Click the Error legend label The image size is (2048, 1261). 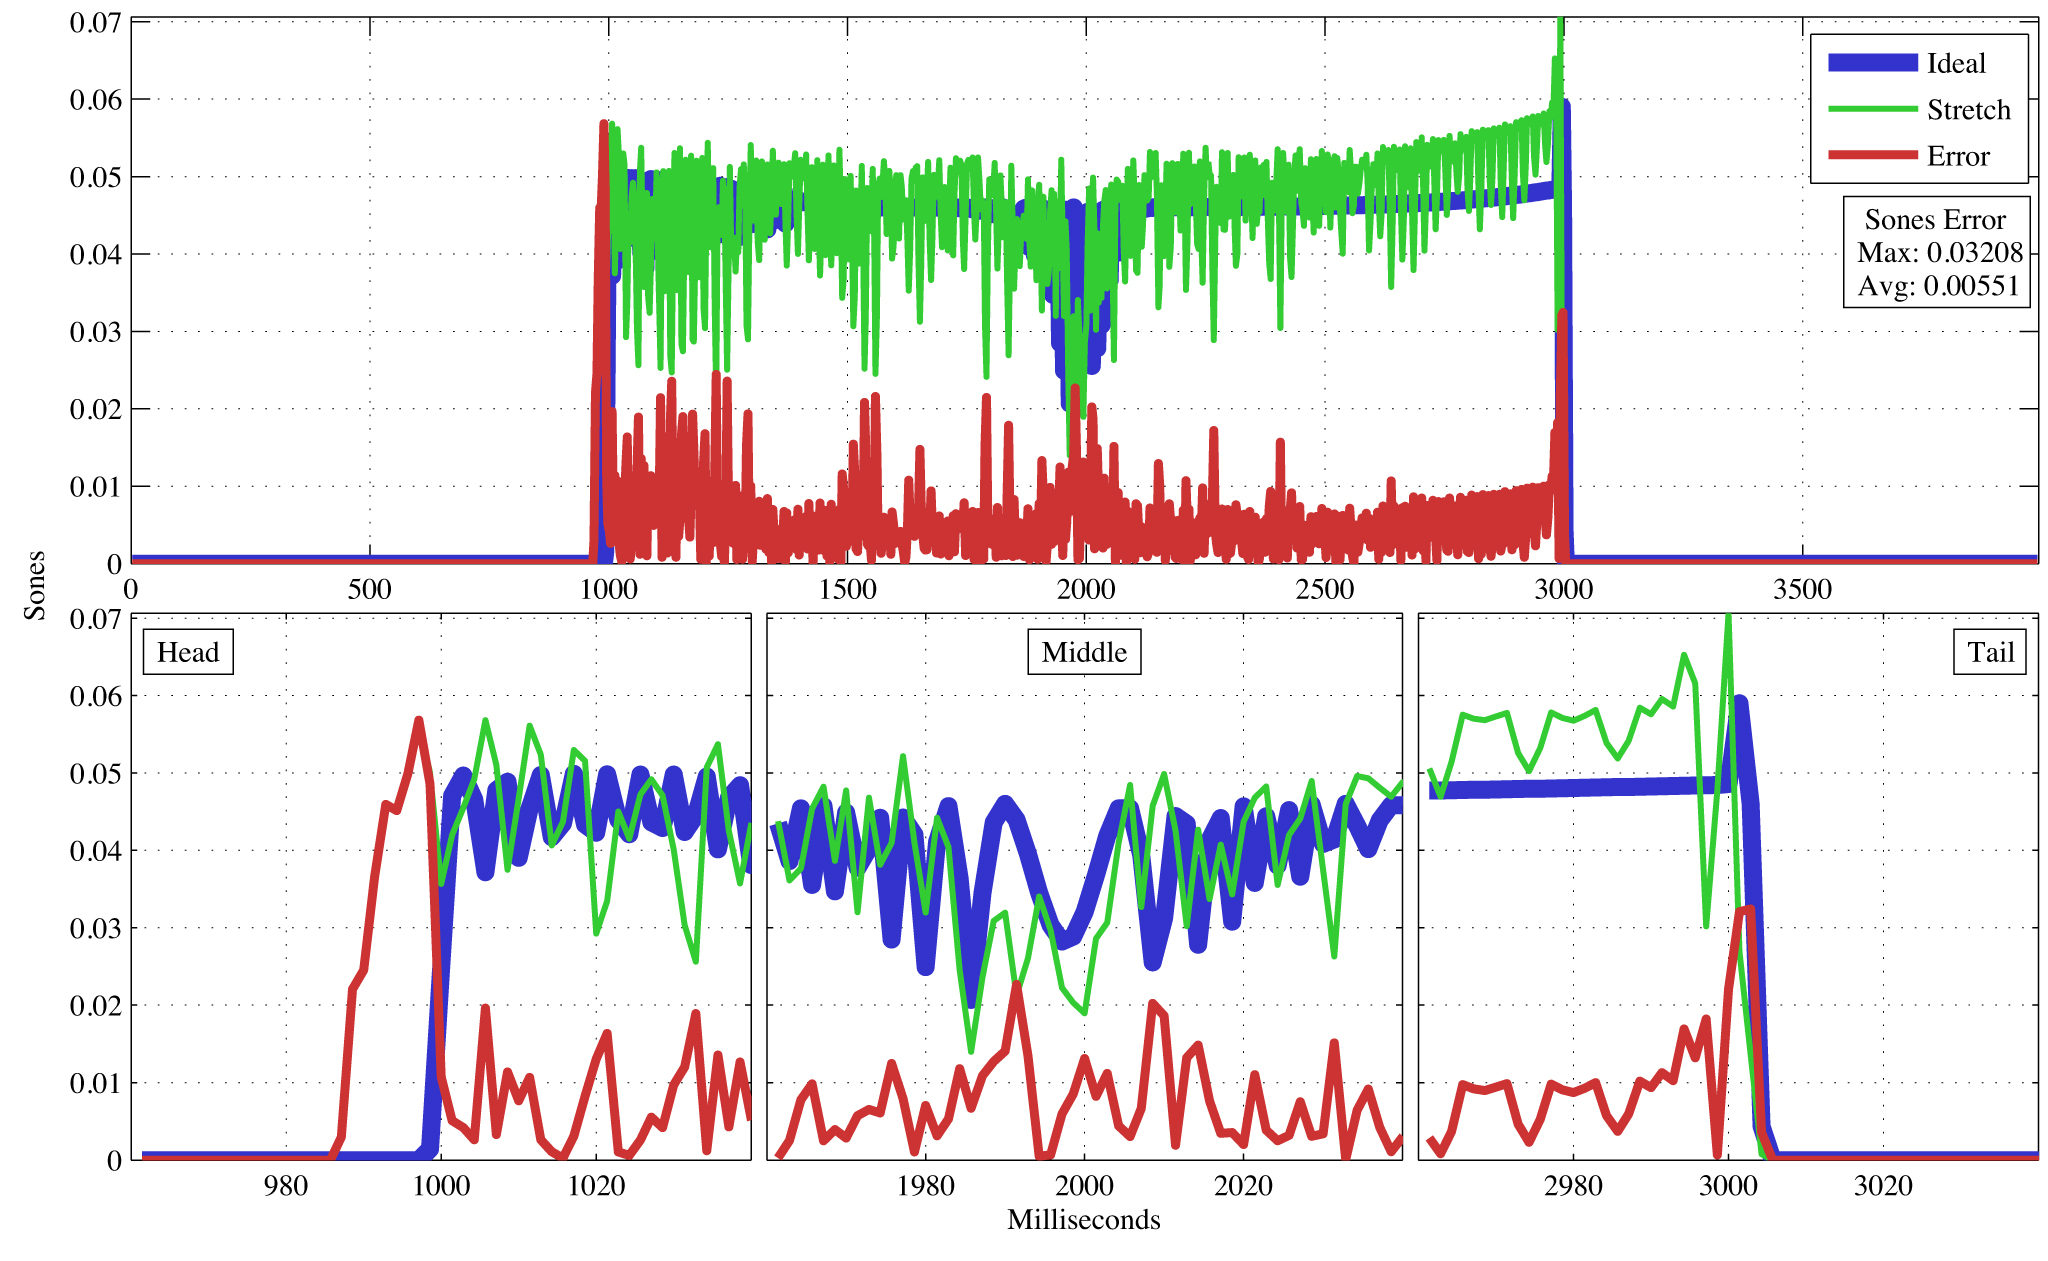pyautogui.click(x=1958, y=156)
